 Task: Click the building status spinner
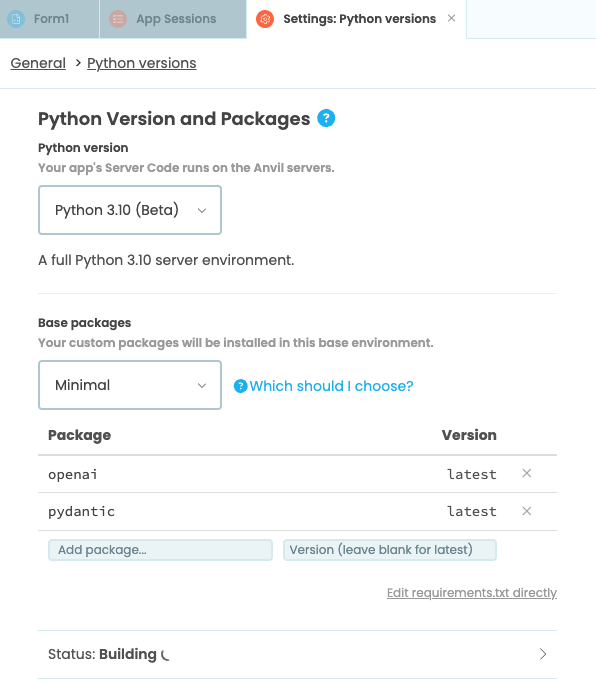tap(165, 655)
